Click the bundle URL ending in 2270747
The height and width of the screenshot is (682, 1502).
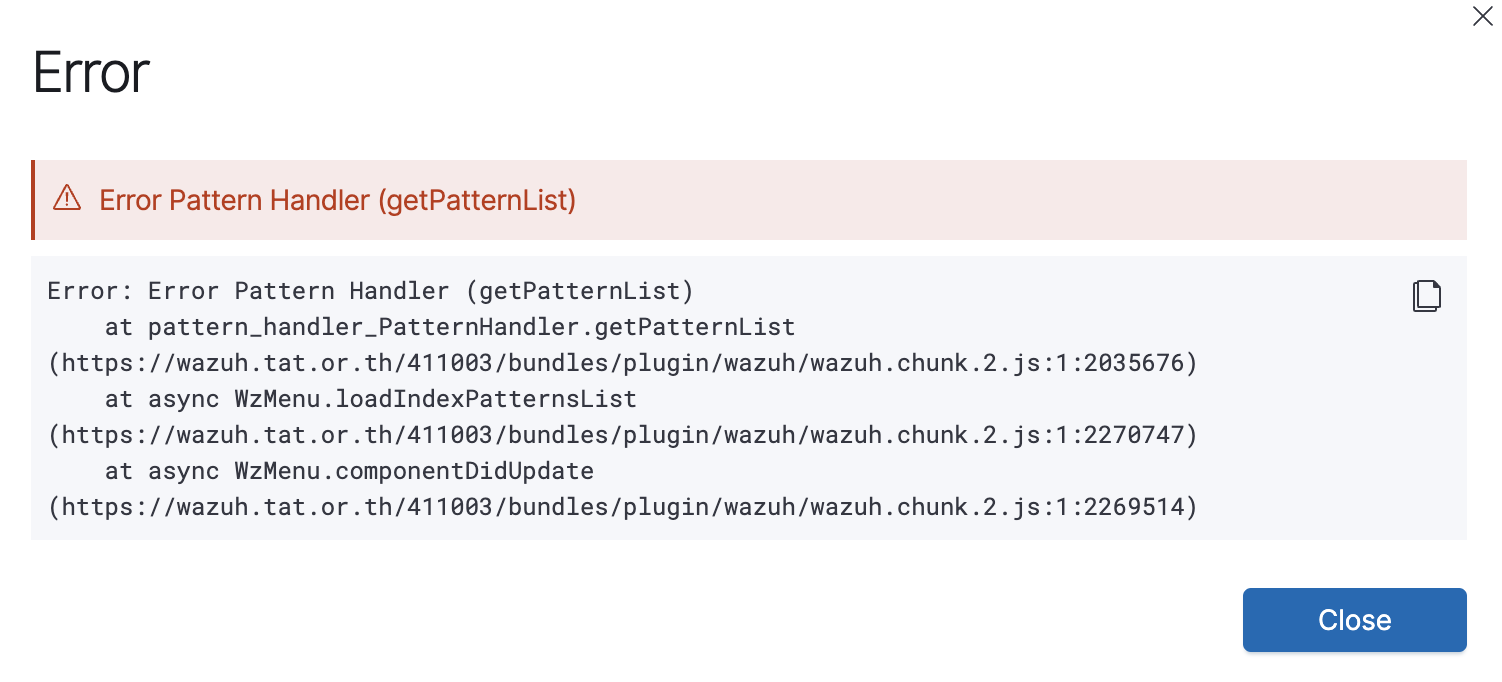tap(622, 435)
